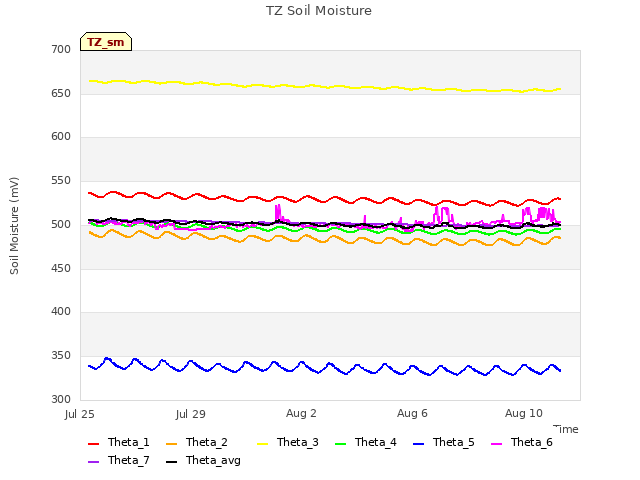This screenshot has width=640, height=480.
Task: Click the Soil Moisture (mV) axis label
Action: point(14,226)
